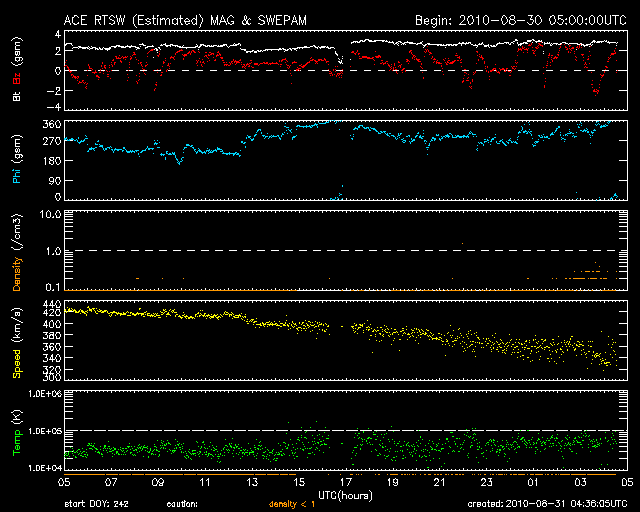This screenshot has height=512, width=640.
Task: Click the '17' hour tick label
Action: click(x=346, y=483)
